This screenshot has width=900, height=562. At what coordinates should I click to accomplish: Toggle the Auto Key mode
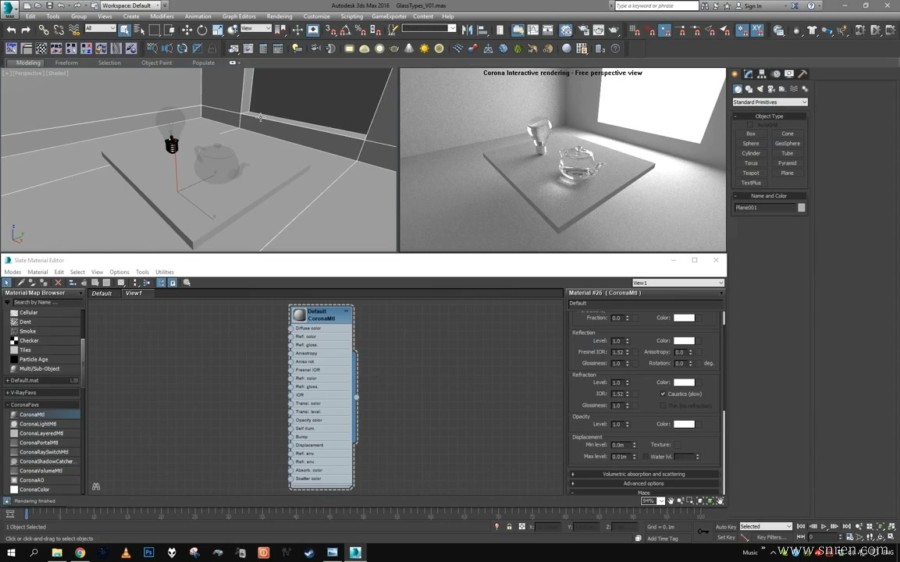click(x=726, y=526)
